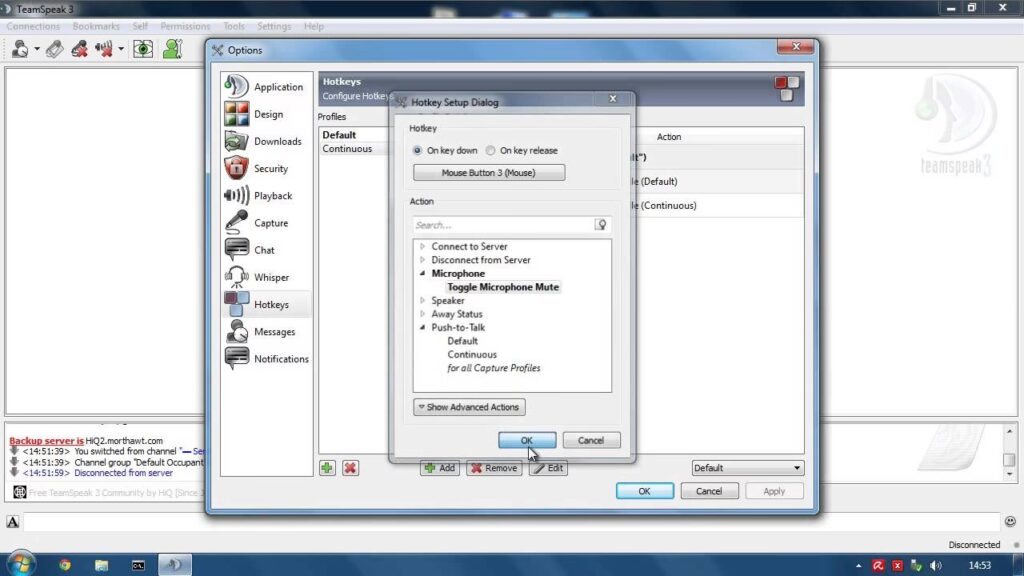Click the action Search field
Screen dimensions: 1024x576
(x=503, y=225)
